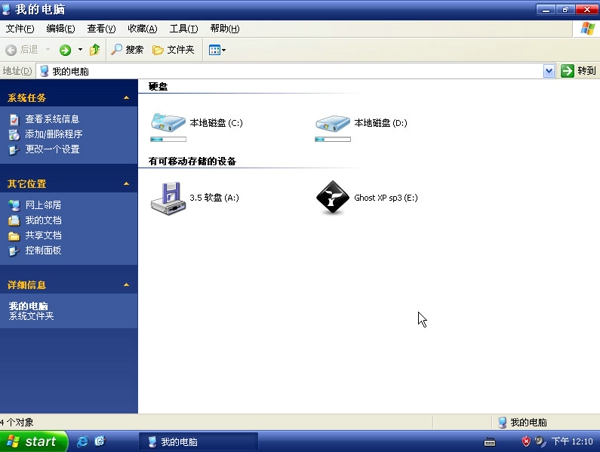This screenshot has height=452, width=600.
Task: Click the Windows flag logo
Action: [587, 29]
